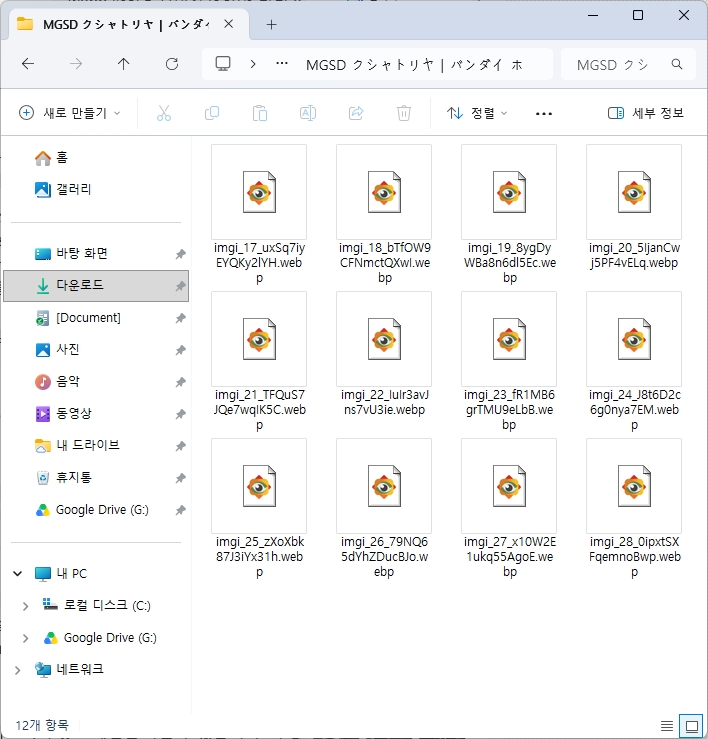
Task: Go up one folder level
Action: (123, 64)
